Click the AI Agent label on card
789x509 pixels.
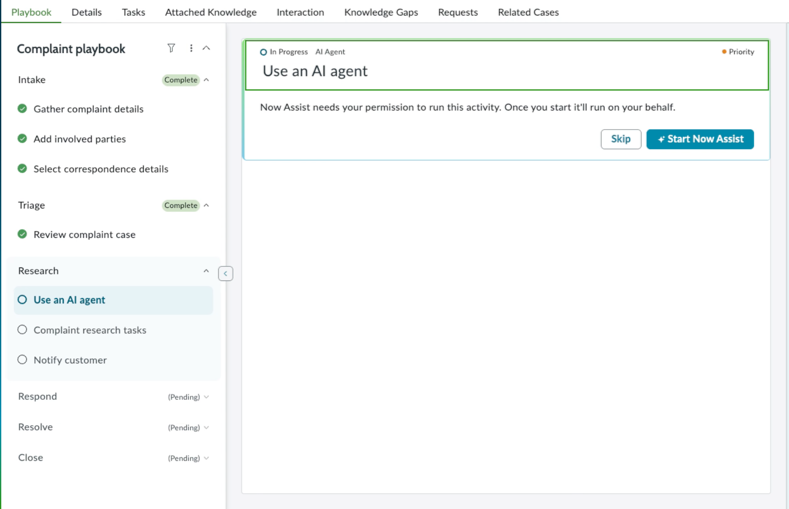coord(330,52)
